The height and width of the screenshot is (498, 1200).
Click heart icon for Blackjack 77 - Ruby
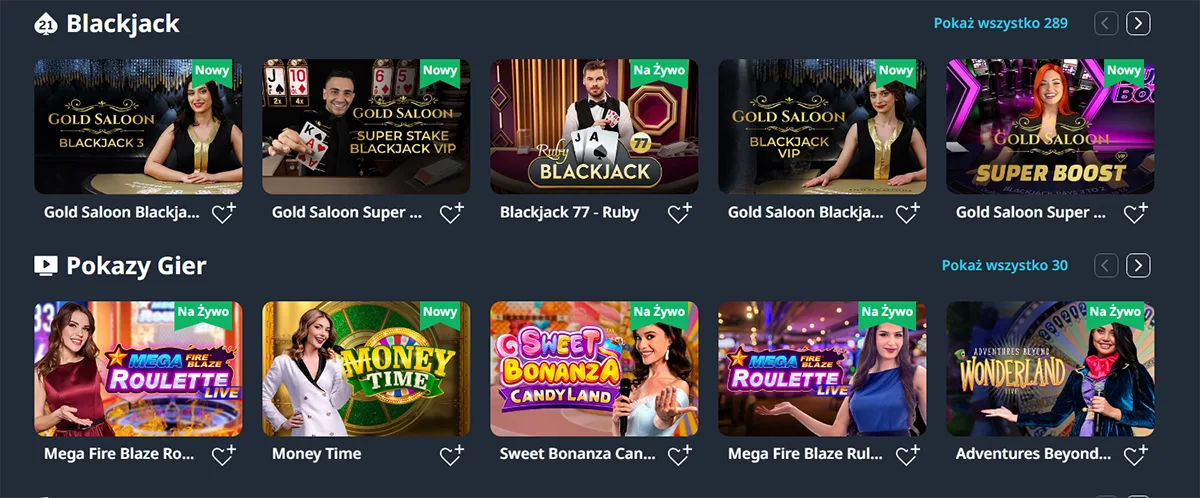click(679, 213)
